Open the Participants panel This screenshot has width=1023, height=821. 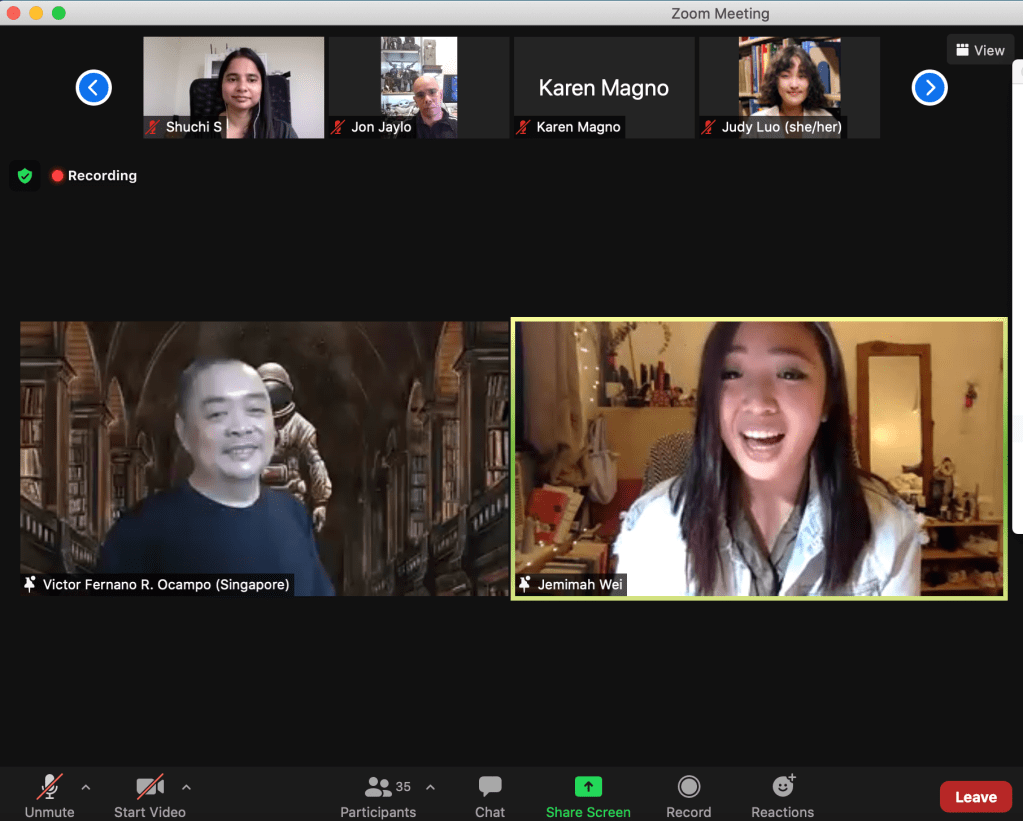pyautogui.click(x=378, y=788)
